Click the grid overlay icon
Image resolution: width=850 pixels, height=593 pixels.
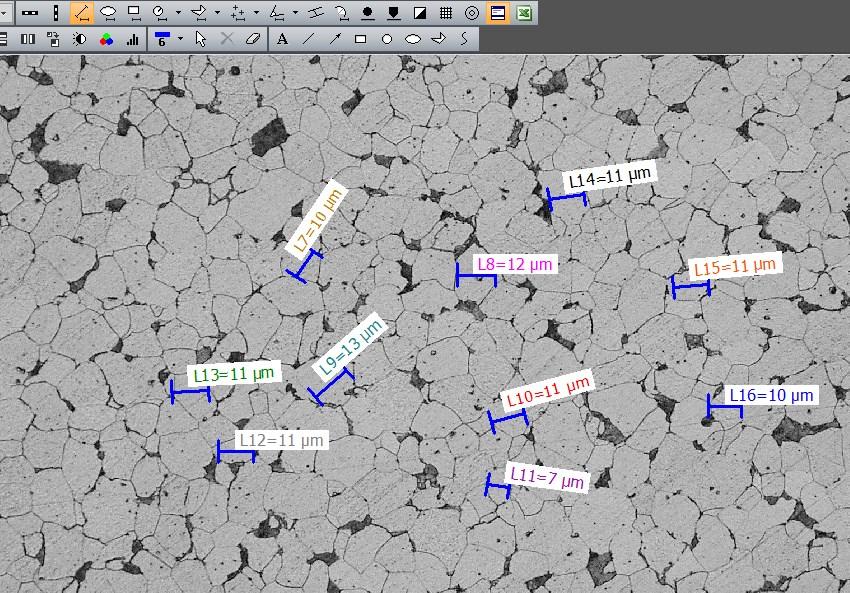pos(446,12)
